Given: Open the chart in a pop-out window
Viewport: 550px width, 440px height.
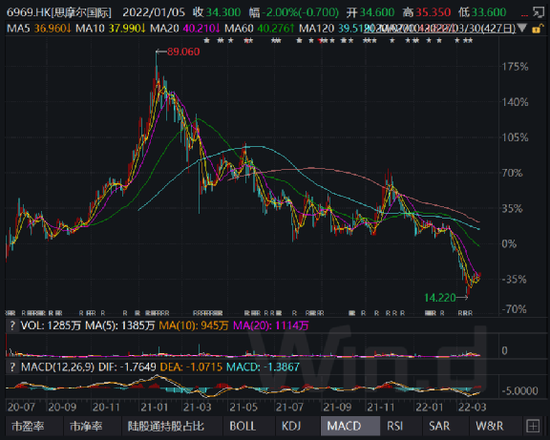Looking at the screenshot, I should coord(538,13).
